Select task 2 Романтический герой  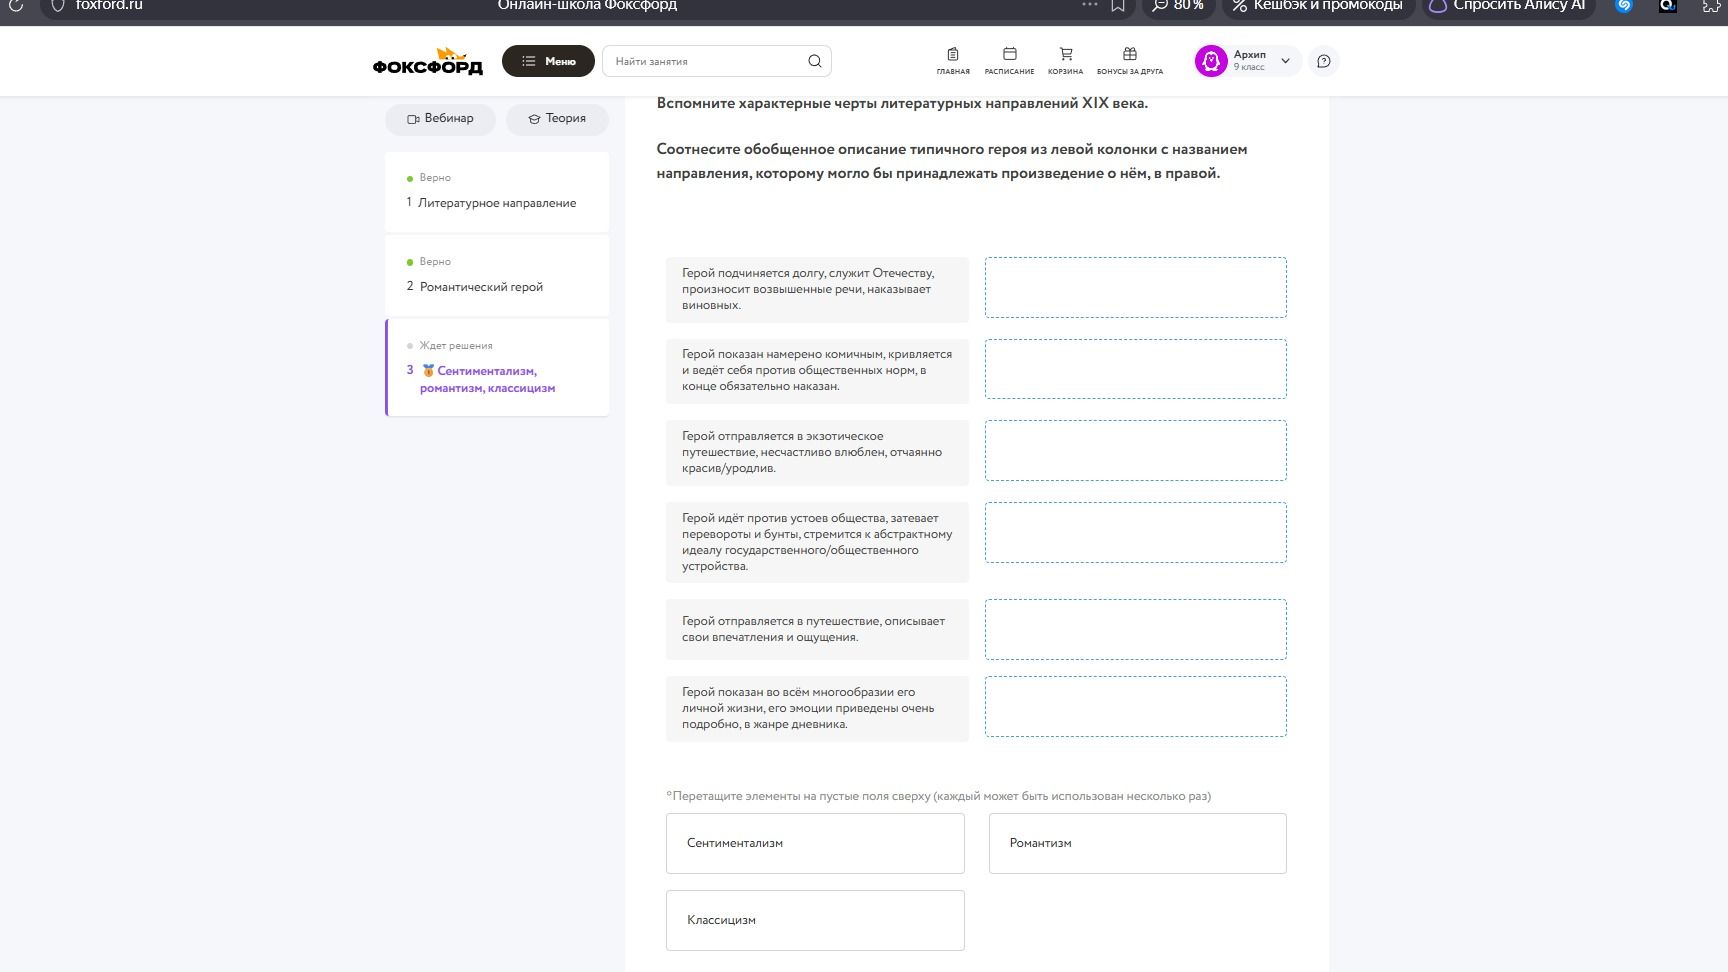(497, 276)
